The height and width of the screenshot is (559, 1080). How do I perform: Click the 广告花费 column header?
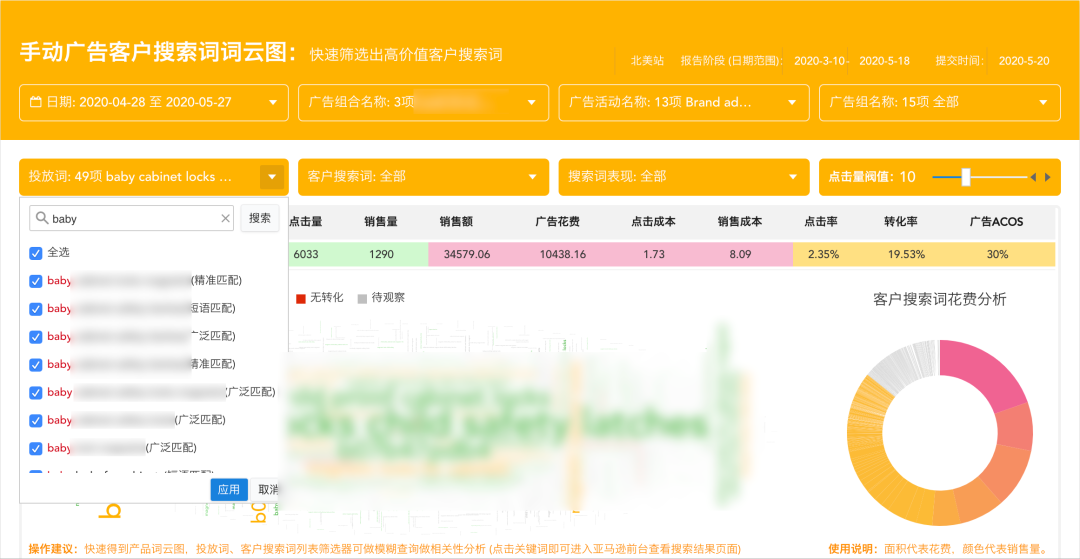[557, 222]
